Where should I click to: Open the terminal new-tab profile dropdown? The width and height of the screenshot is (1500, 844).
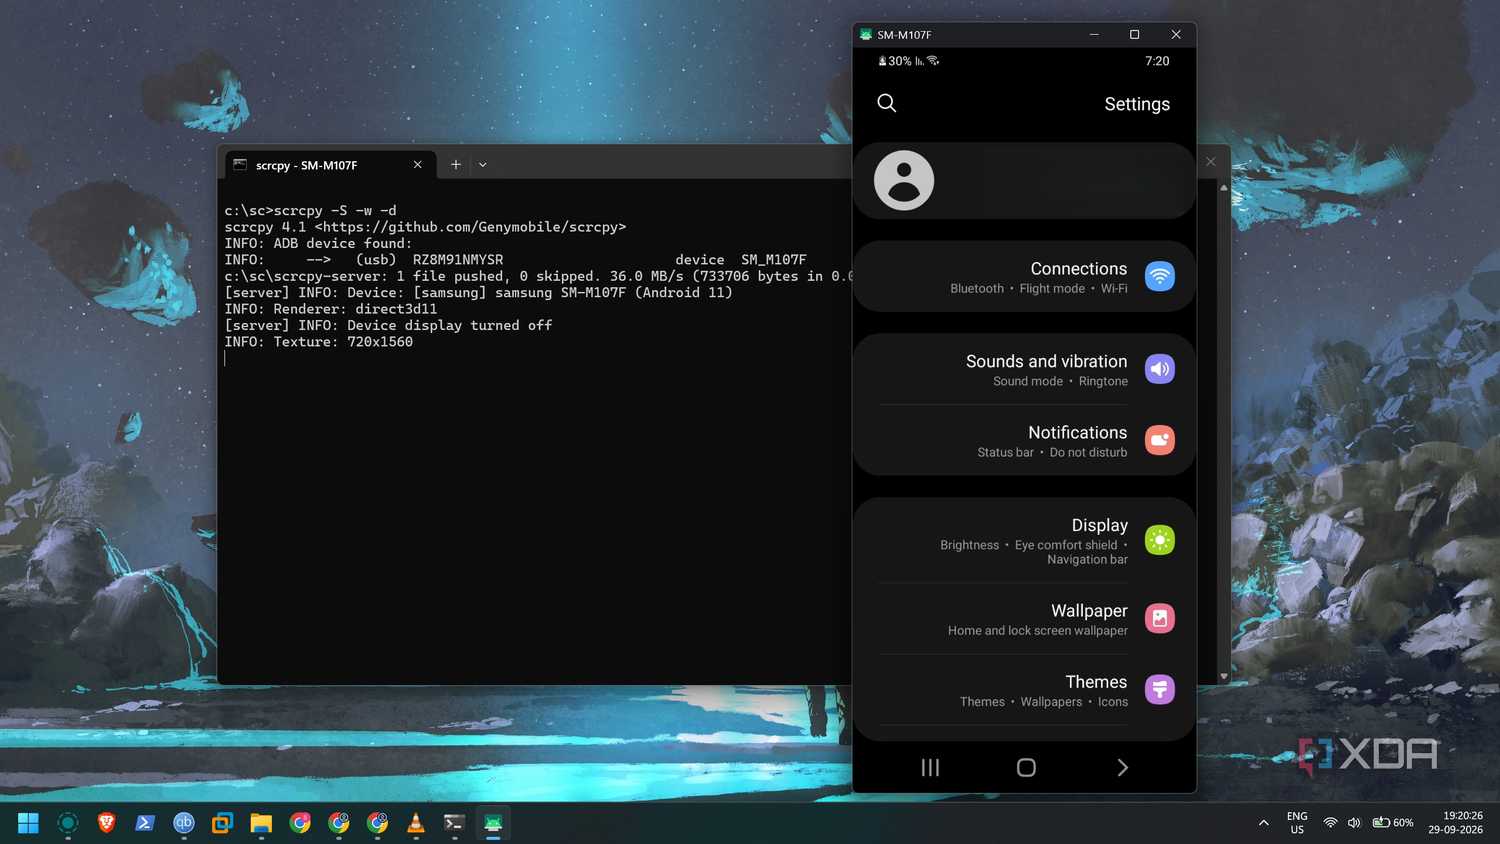[482, 165]
